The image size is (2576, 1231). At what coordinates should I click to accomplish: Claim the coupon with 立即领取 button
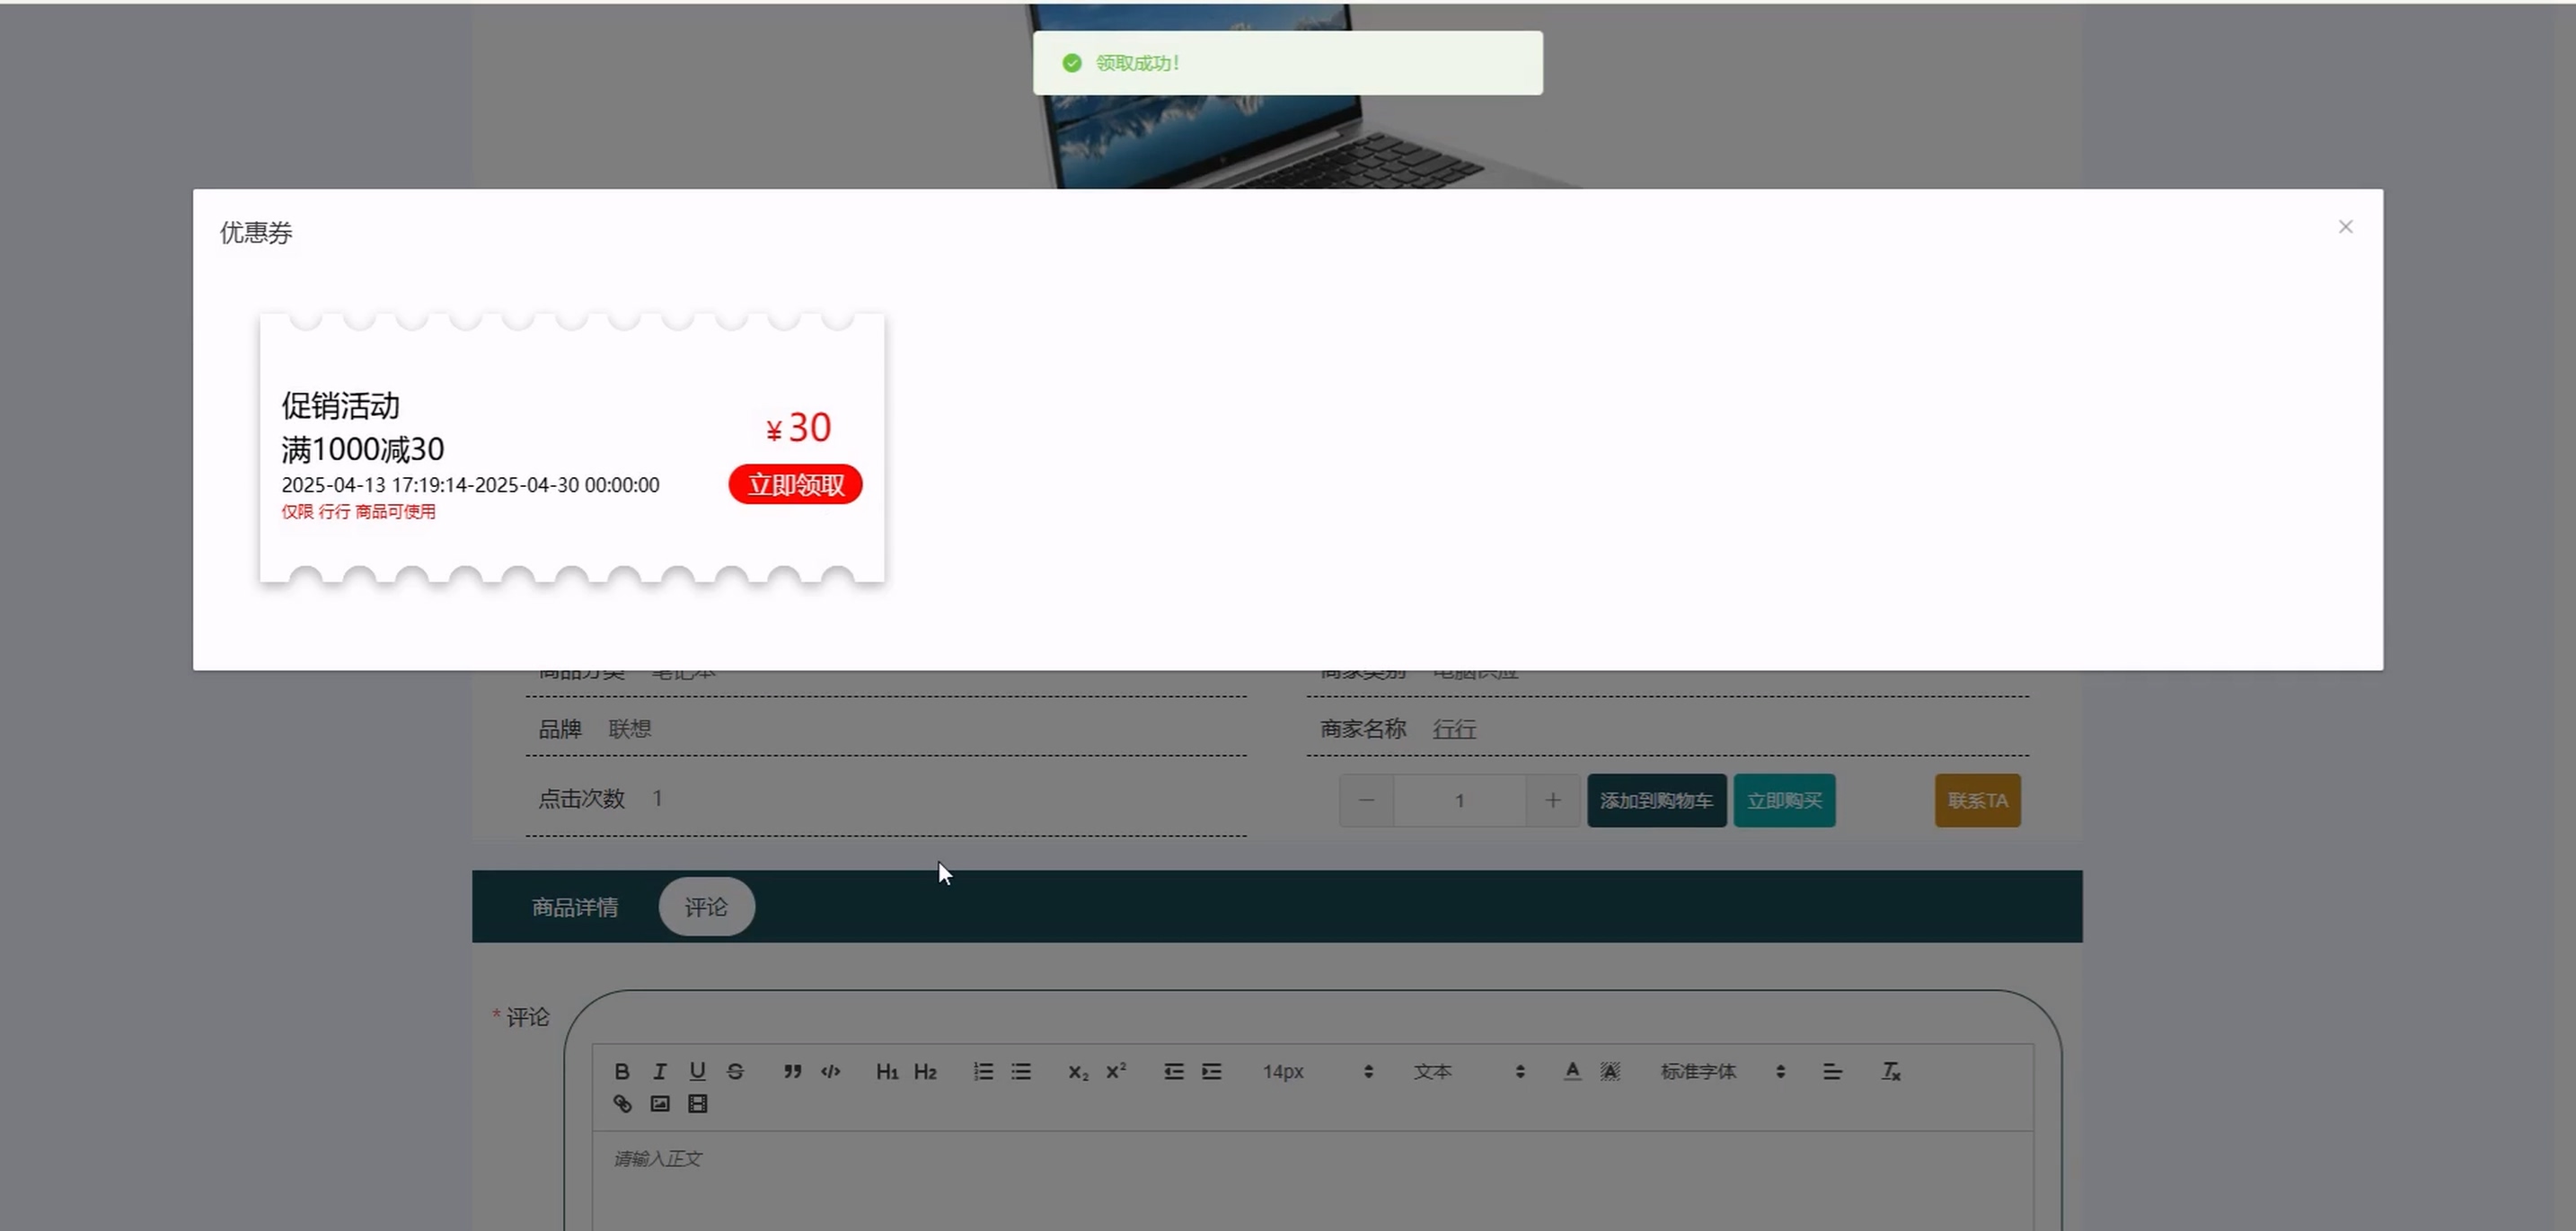click(x=795, y=485)
